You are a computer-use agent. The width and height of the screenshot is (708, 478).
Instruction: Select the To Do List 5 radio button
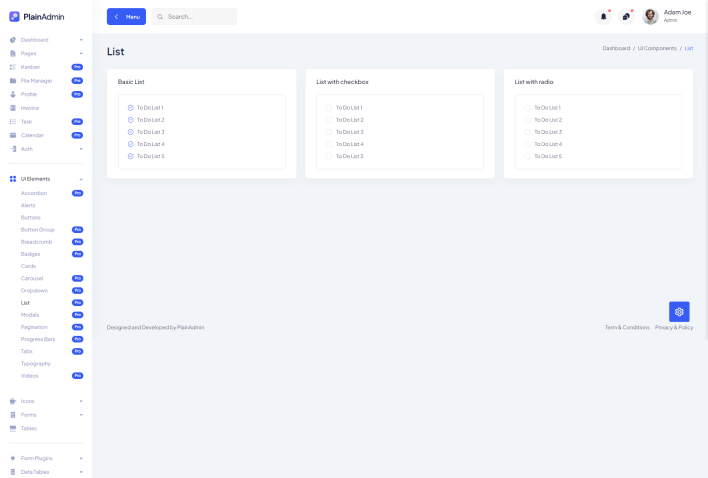(x=528, y=156)
